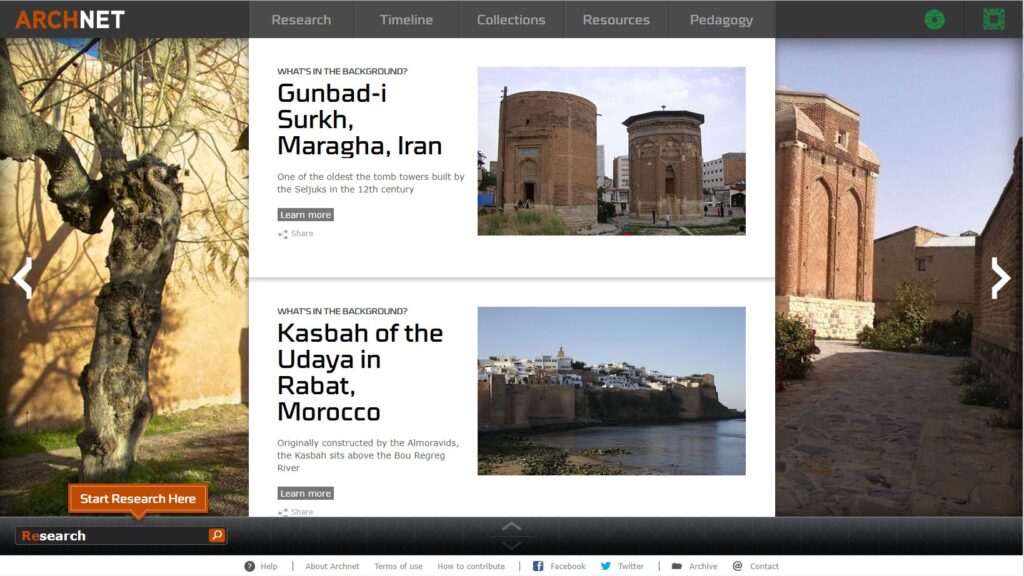Open the Kasbah of the Udaya photo

click(611, 391)
